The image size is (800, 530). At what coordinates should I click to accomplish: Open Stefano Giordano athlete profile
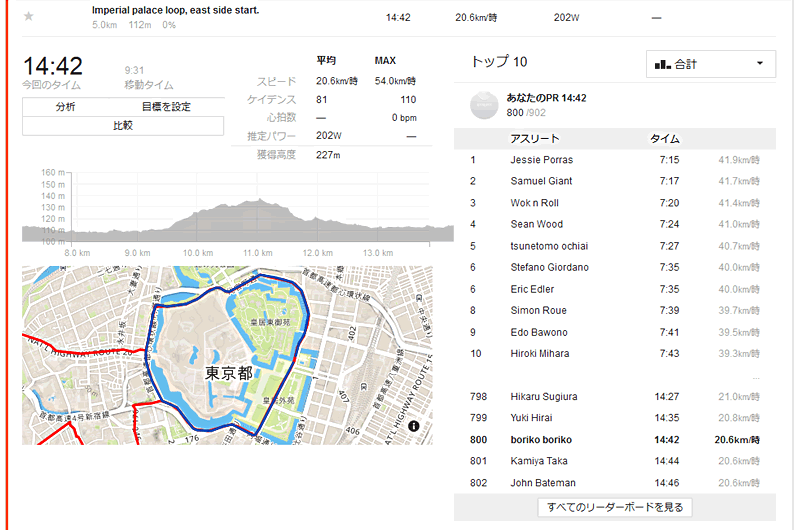pos(549,267)
